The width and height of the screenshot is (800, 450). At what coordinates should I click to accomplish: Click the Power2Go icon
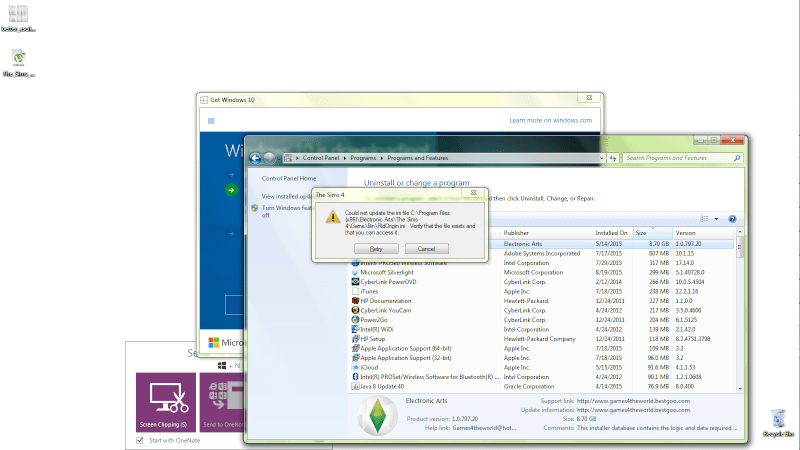point(355,320)
